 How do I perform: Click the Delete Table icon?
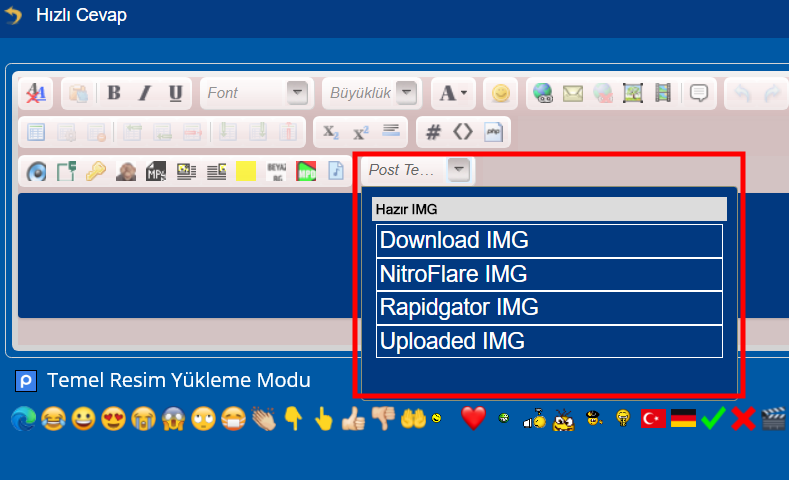click(x=96, y=132)
